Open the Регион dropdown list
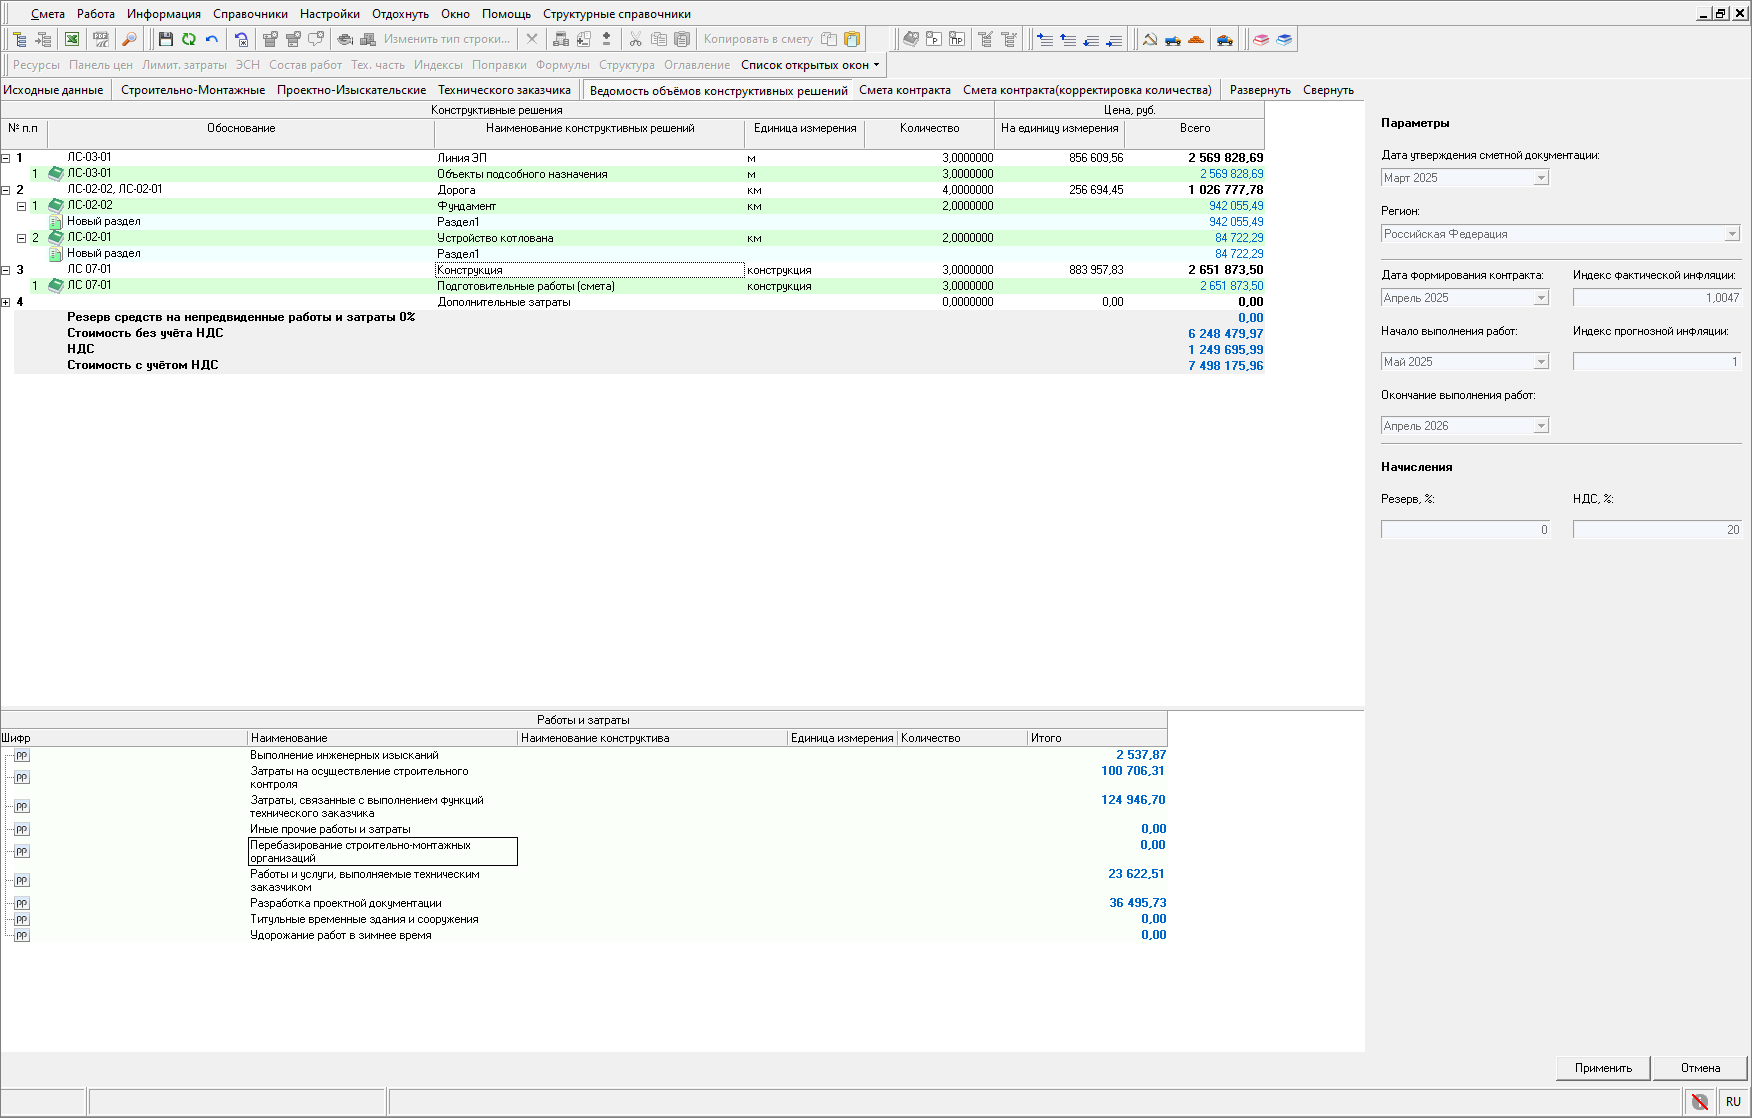Viewport: 1752px width, 1118px height. [1732, 234]
